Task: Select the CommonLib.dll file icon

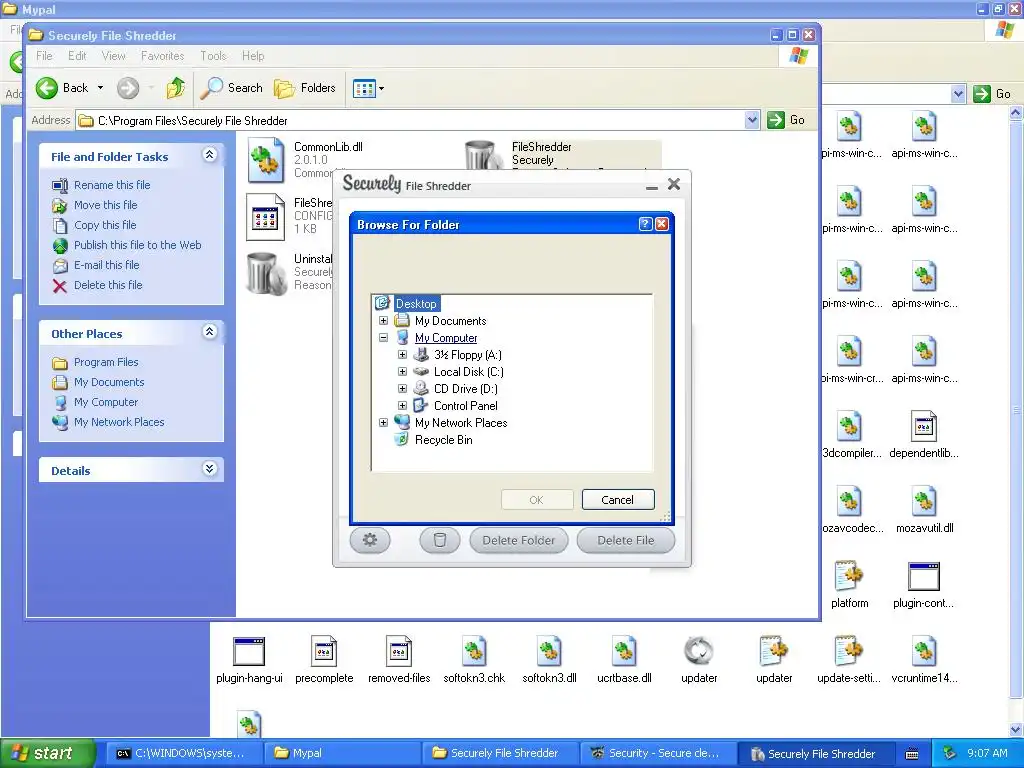Action: point(265,160)
